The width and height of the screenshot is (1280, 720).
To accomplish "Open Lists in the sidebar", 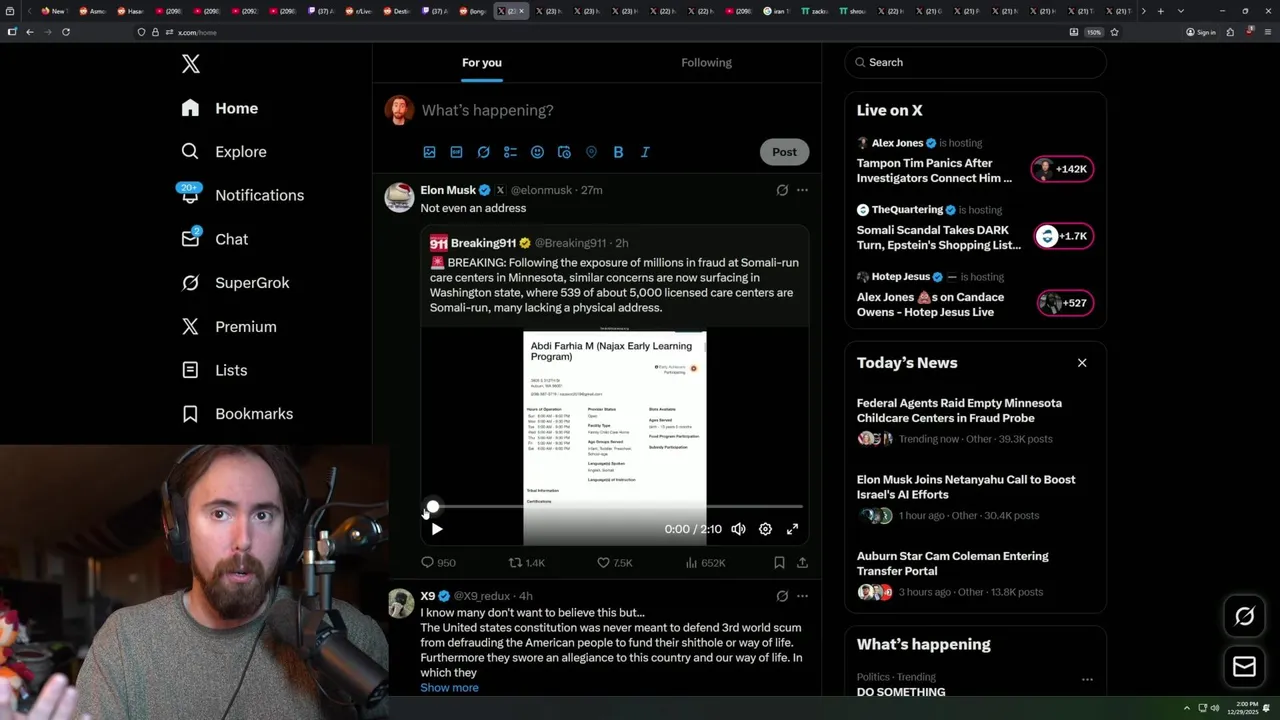I will pyautogui.click(x=214, y=370).
